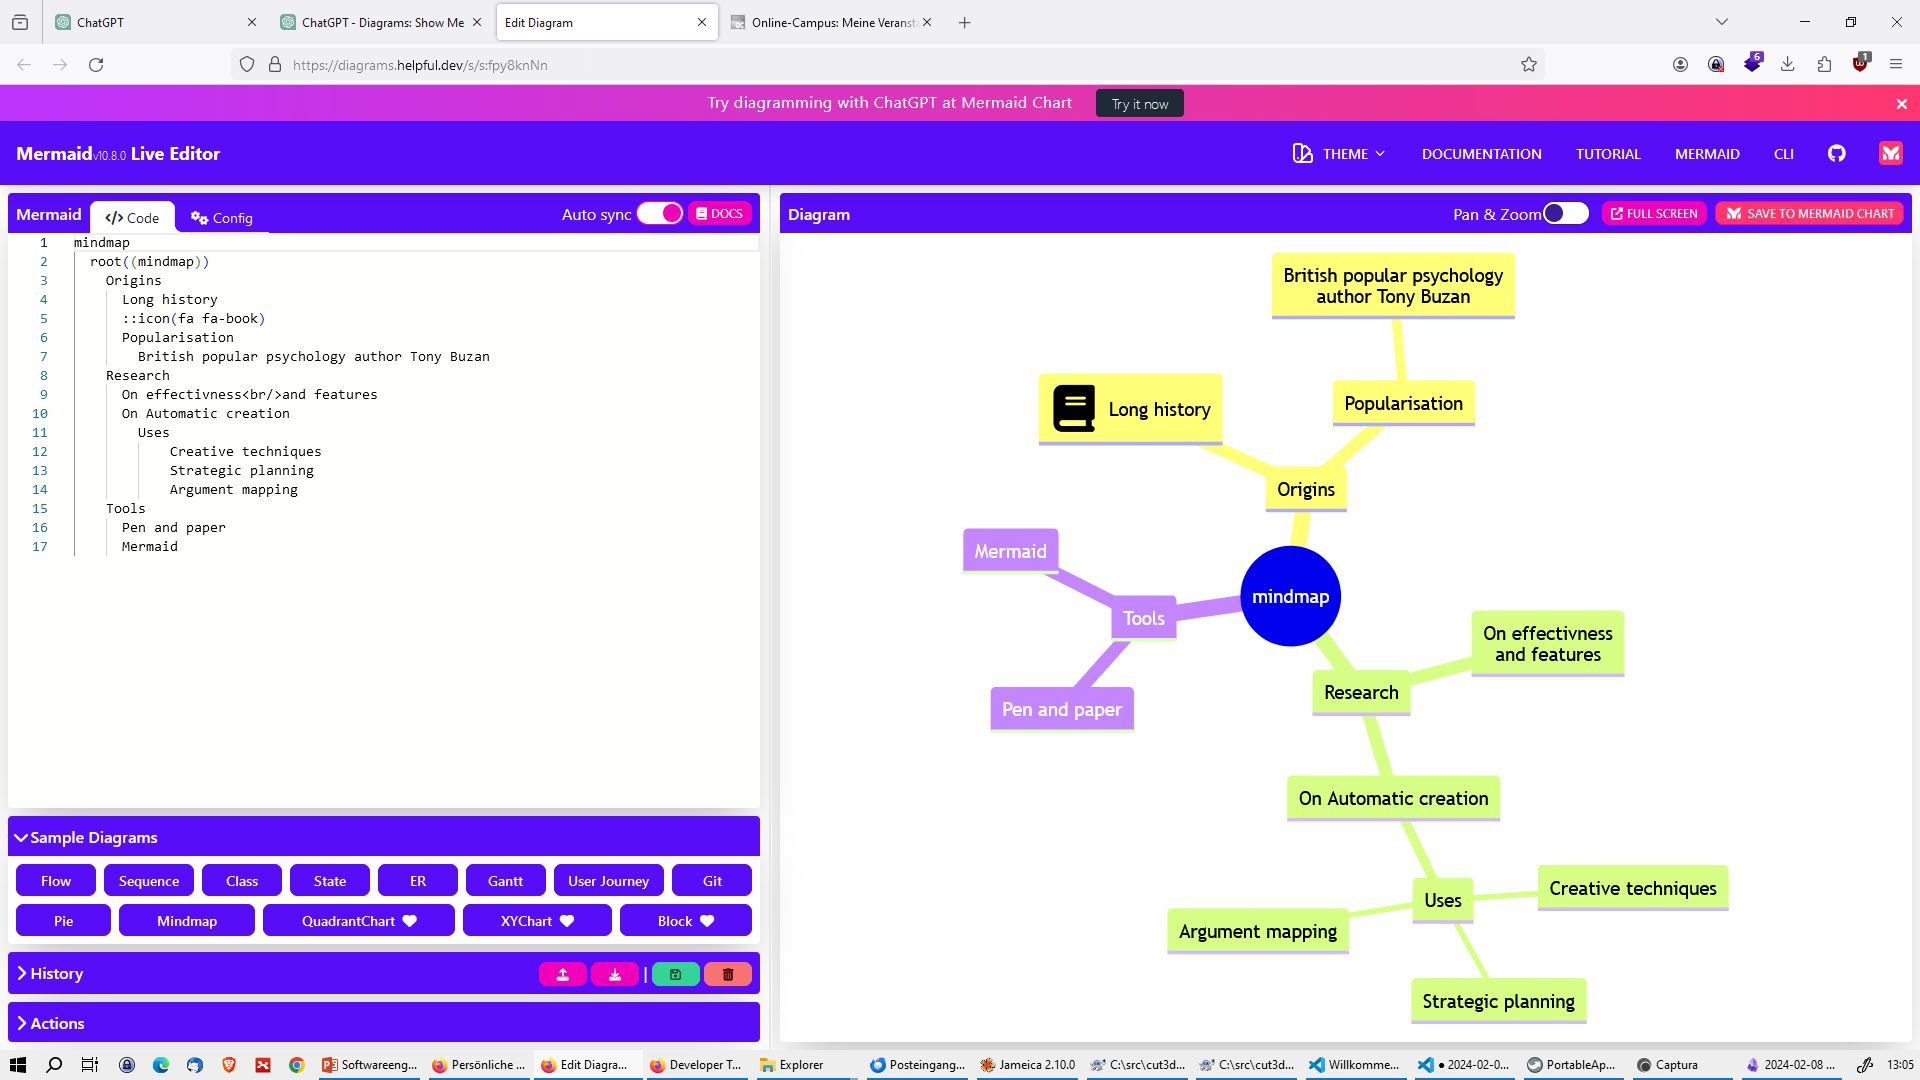1920x1080 pixels.
Task: Click the pink Mermaid Chart logo icon
Action: [x=1890, y=153]
